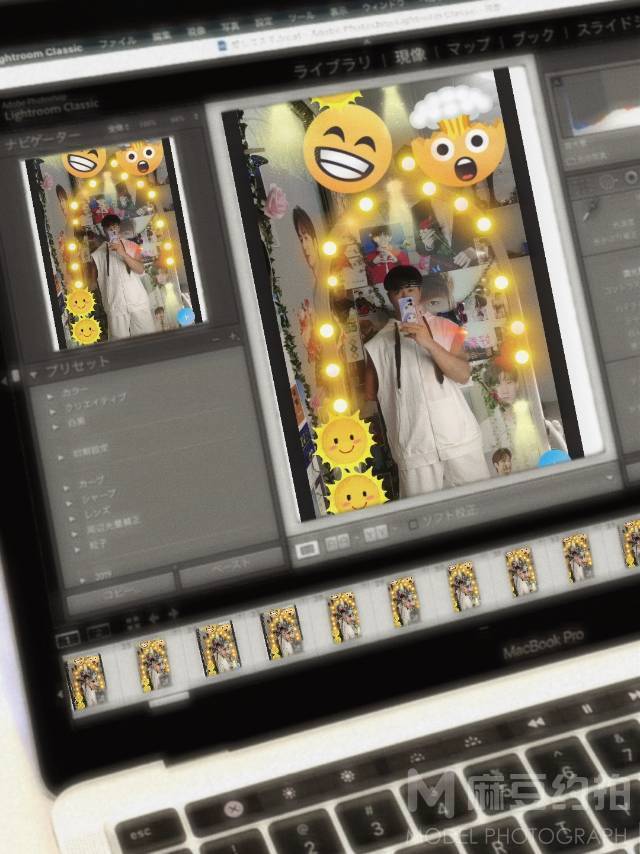Open the ブック module
Image resolution: width=640 pixels, height=854 pixels.
pyautogui.click(x=533, y=36)
